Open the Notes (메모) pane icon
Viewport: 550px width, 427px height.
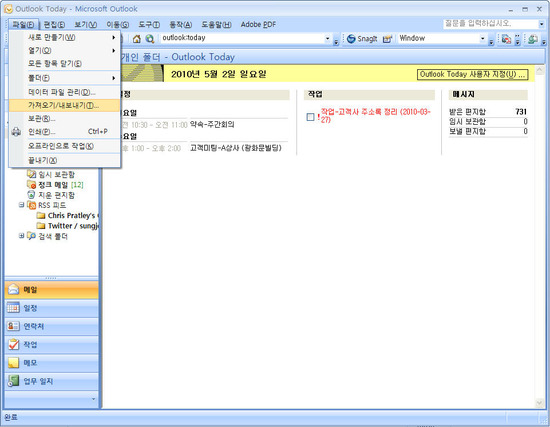[13, 362]
